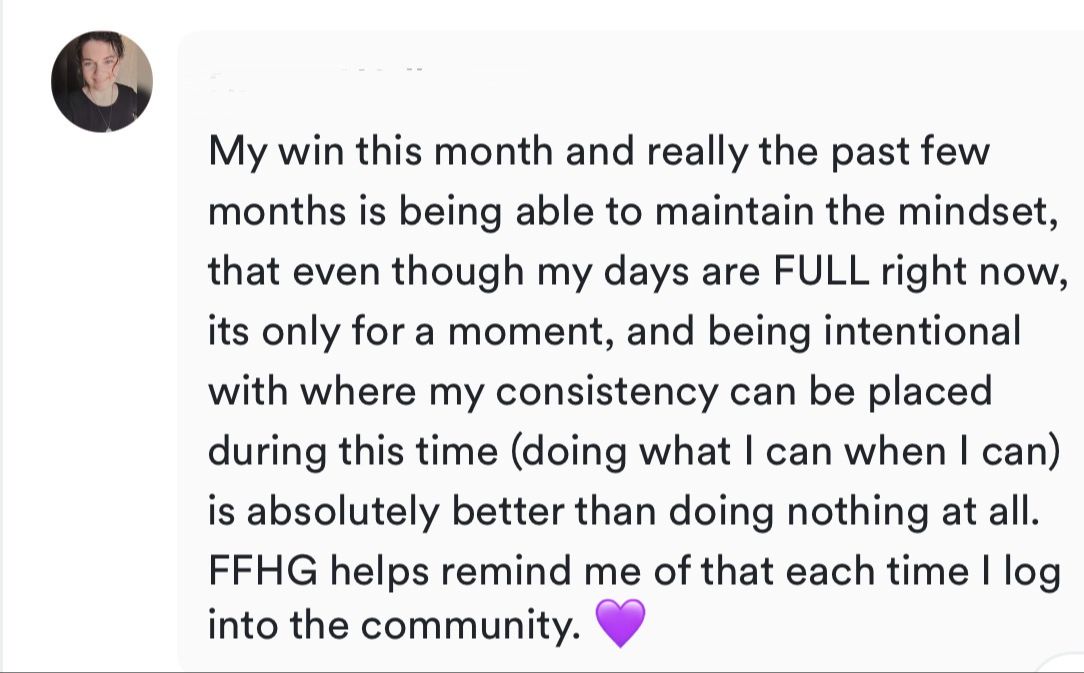Click the word mindset in the comment
1084x673 pixels.
coord(977,211)
